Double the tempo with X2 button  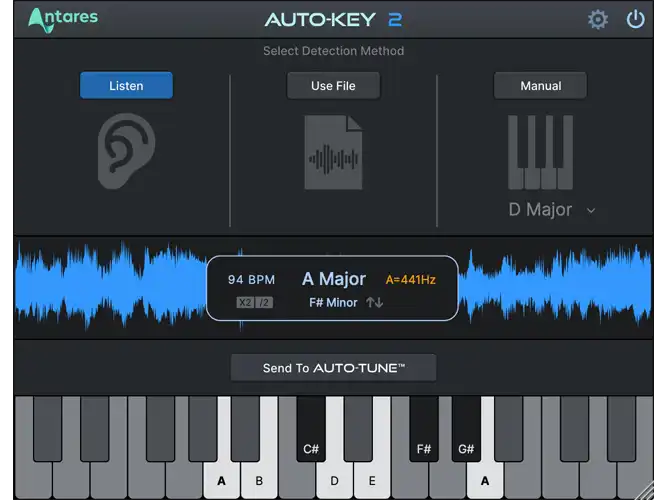pos(245,303)
